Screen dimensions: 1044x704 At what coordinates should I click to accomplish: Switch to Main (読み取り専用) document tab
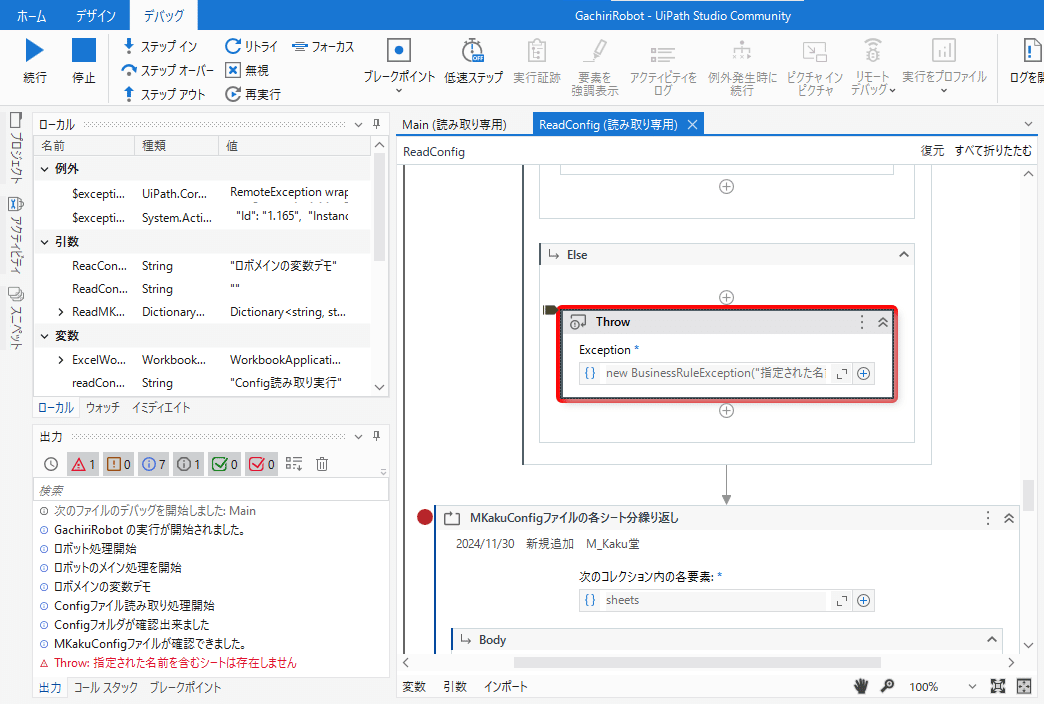(x=454, y=125)
